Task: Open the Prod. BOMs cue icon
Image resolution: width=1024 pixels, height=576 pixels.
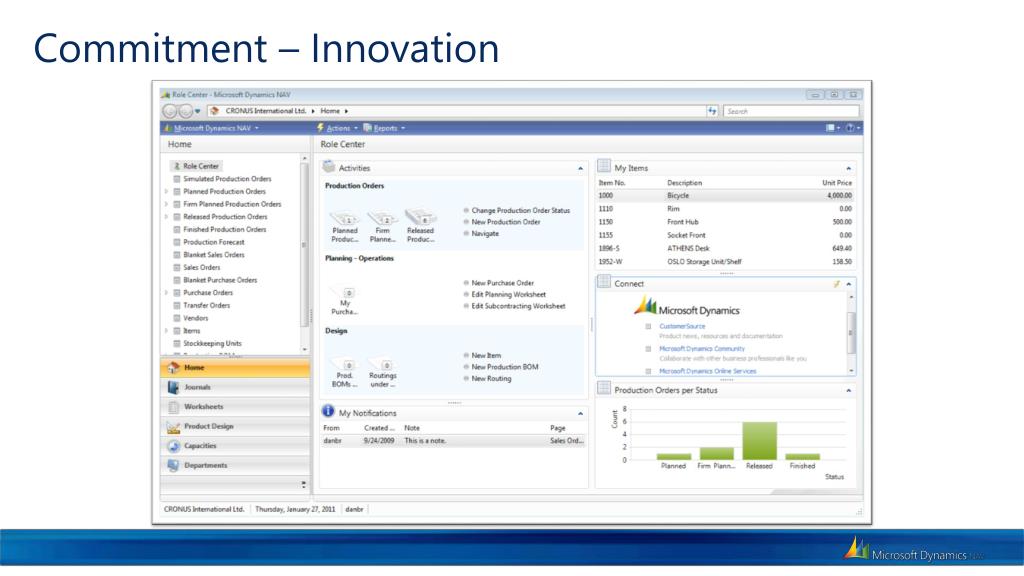Action: [344, 365]
